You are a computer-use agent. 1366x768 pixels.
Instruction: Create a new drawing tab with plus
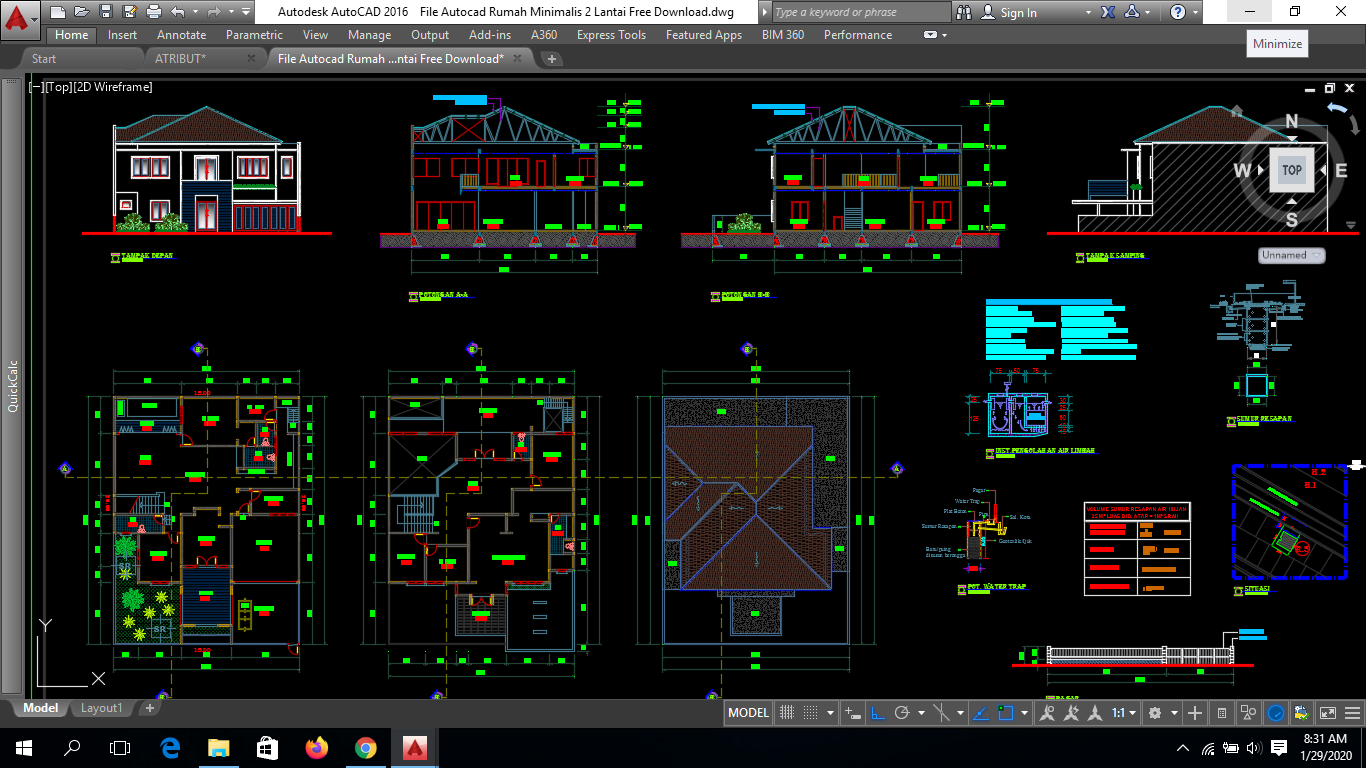click(x=551, y=59)
